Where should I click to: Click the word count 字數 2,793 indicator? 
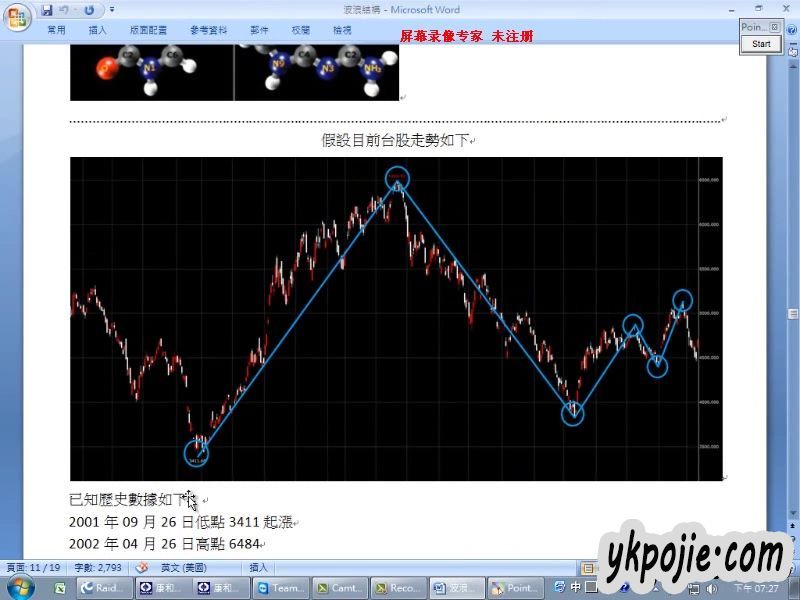point(97,567)
